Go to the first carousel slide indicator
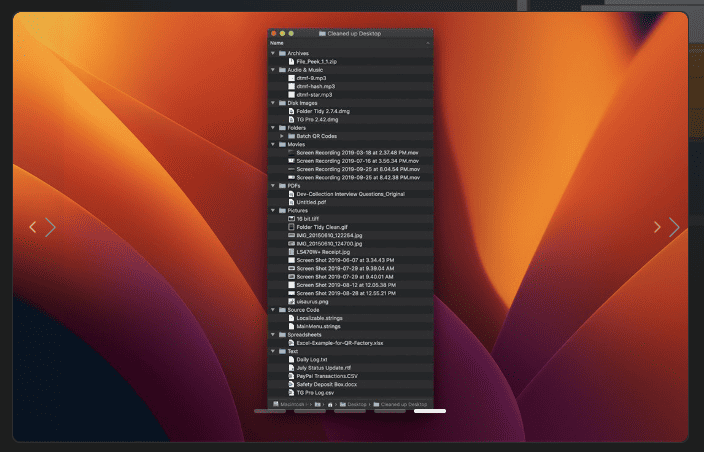The image size is (704, 452). click(x=270, y=411)
